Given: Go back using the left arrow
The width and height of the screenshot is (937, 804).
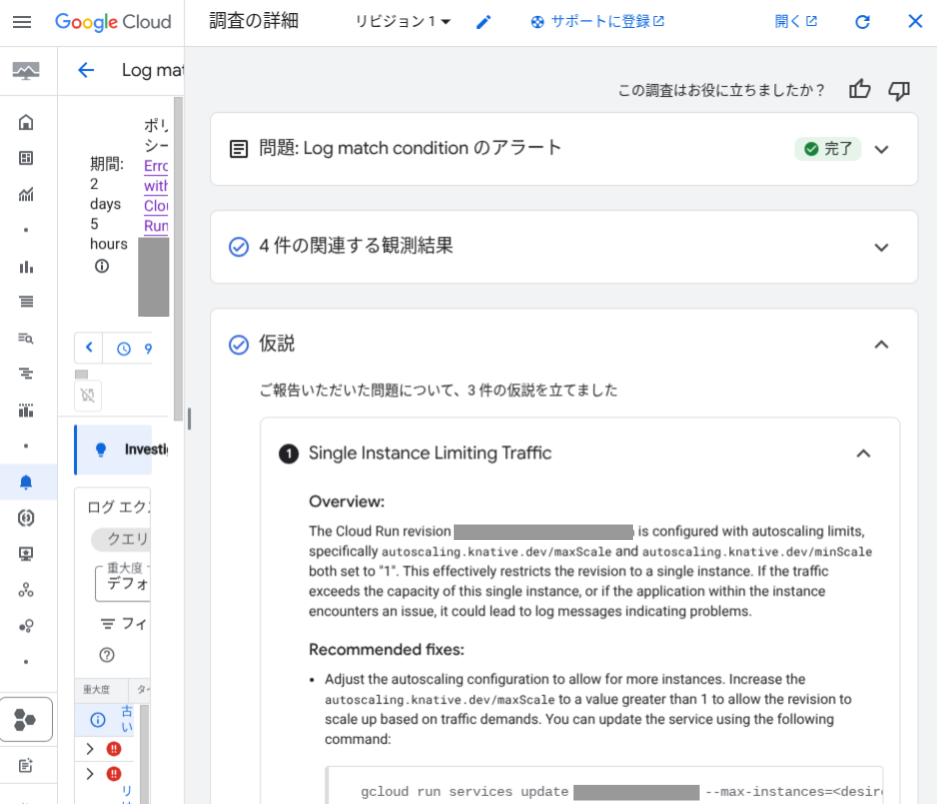Looking at the screenshot, I should pyautogui.click(x=86, y=71).
